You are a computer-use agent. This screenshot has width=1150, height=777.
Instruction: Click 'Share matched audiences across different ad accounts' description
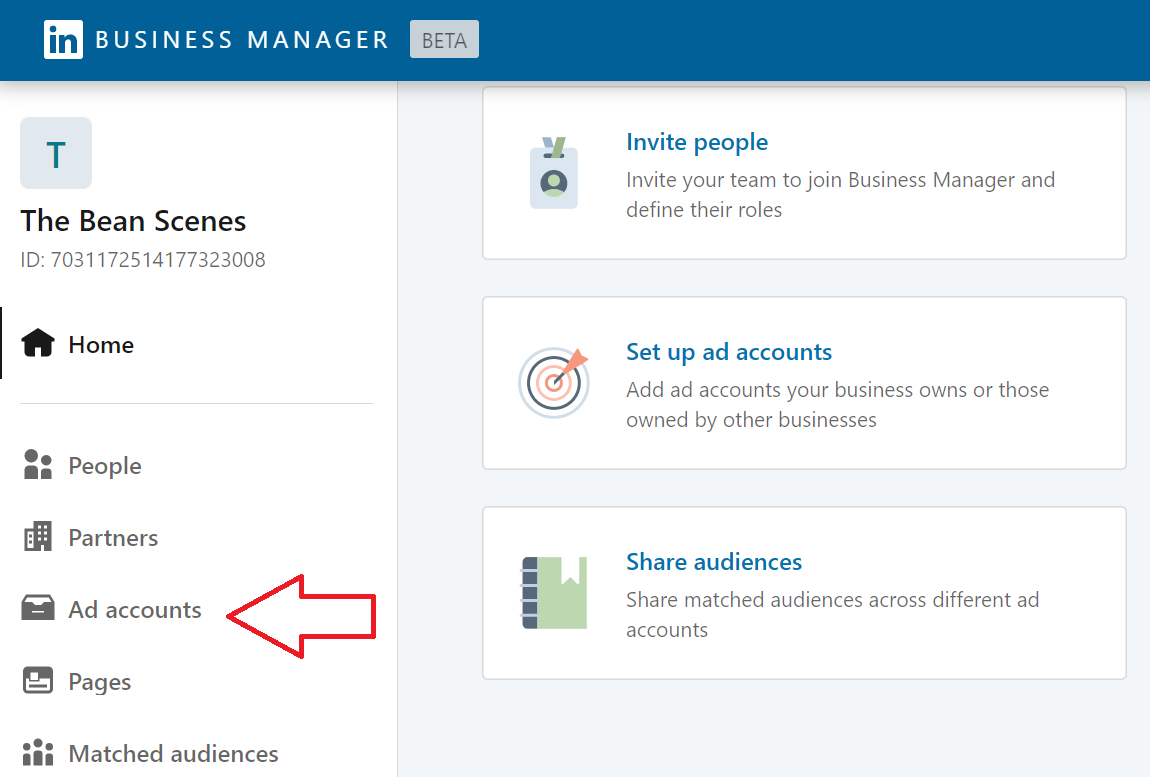[x=832, y=614]
